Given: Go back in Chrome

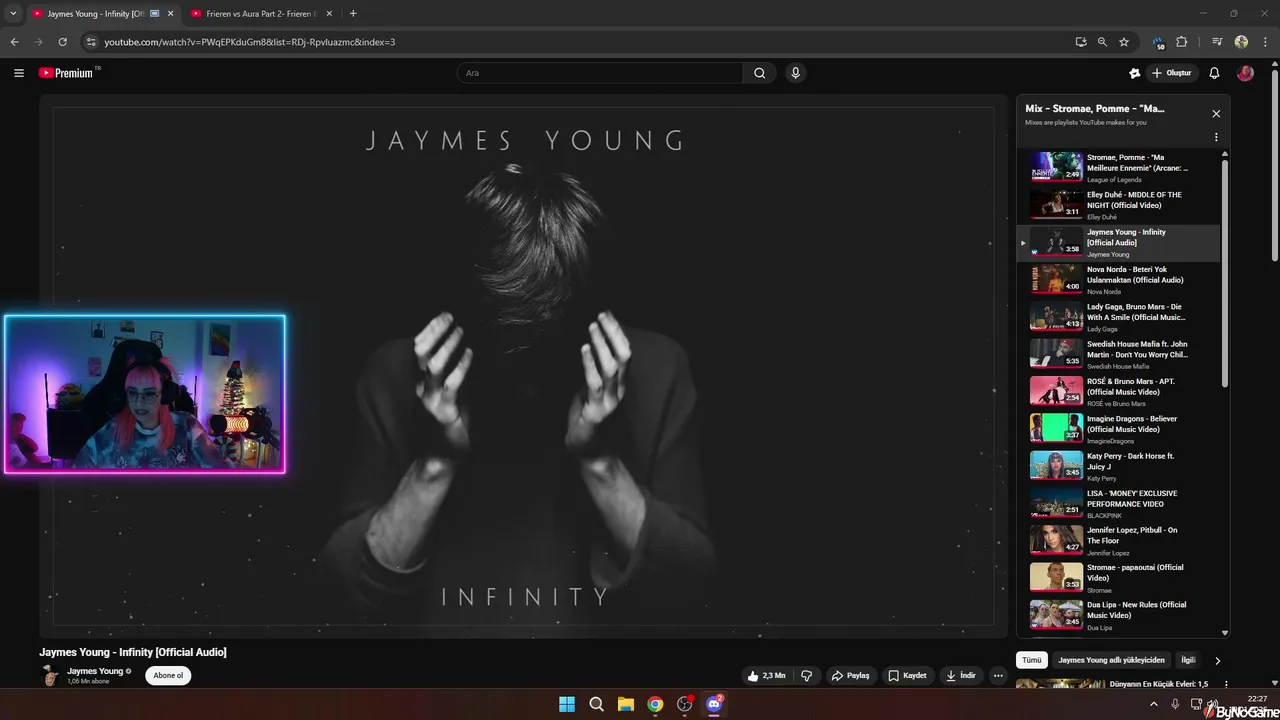Looking at the screenshot, I should click(15, 42).
